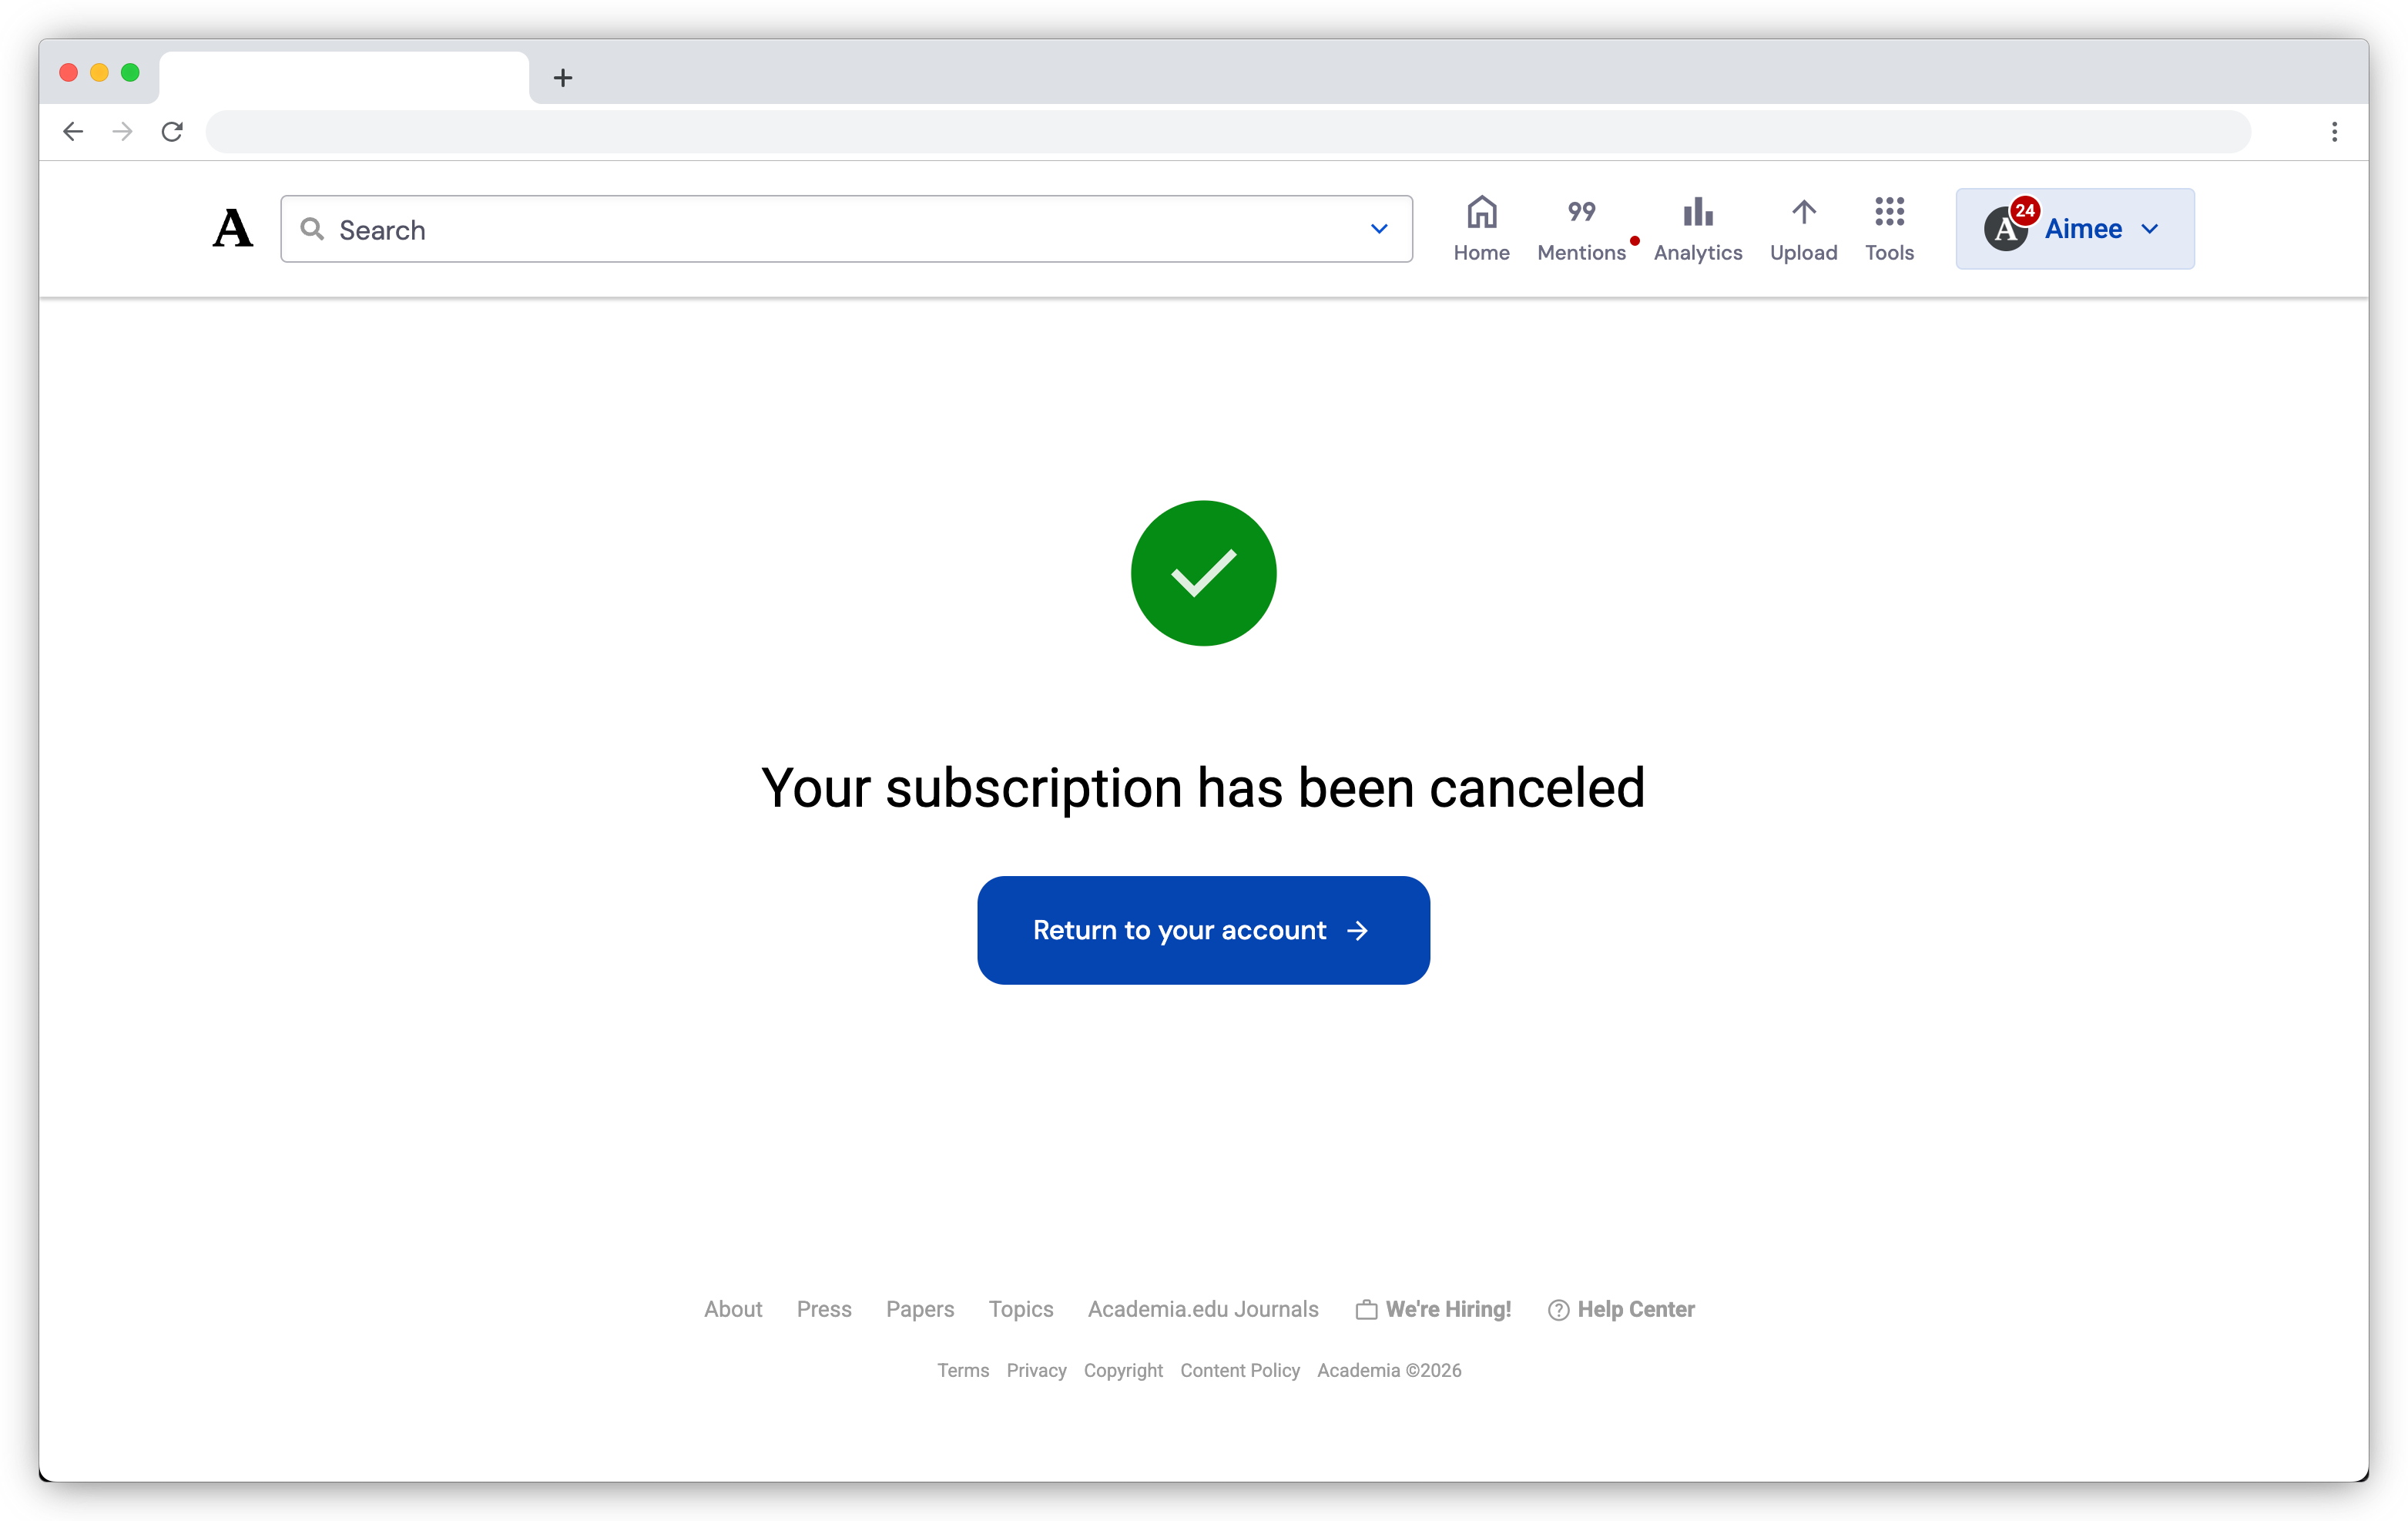2408x1521 pixels.
Task: Click the Upload arrow icon
Action: (1803, 212)
